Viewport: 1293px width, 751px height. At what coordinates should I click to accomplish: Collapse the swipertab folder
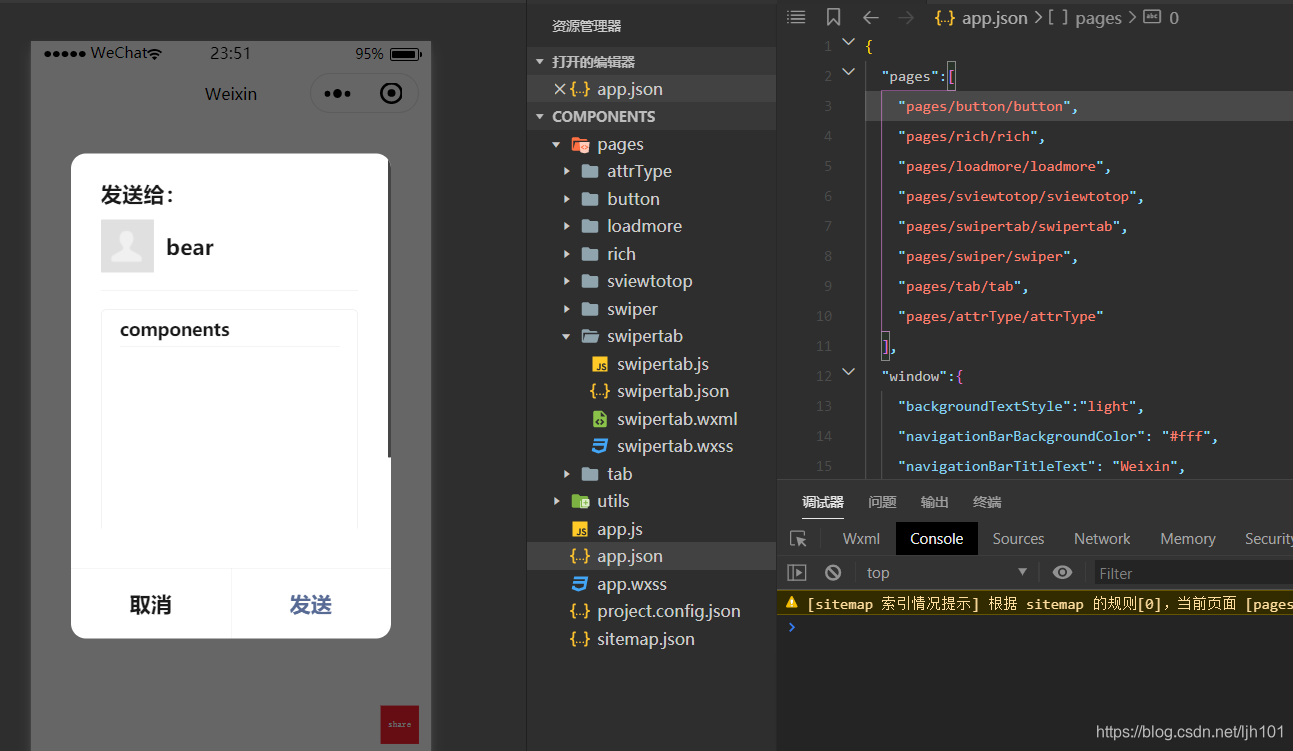click(x=567, y=336)
